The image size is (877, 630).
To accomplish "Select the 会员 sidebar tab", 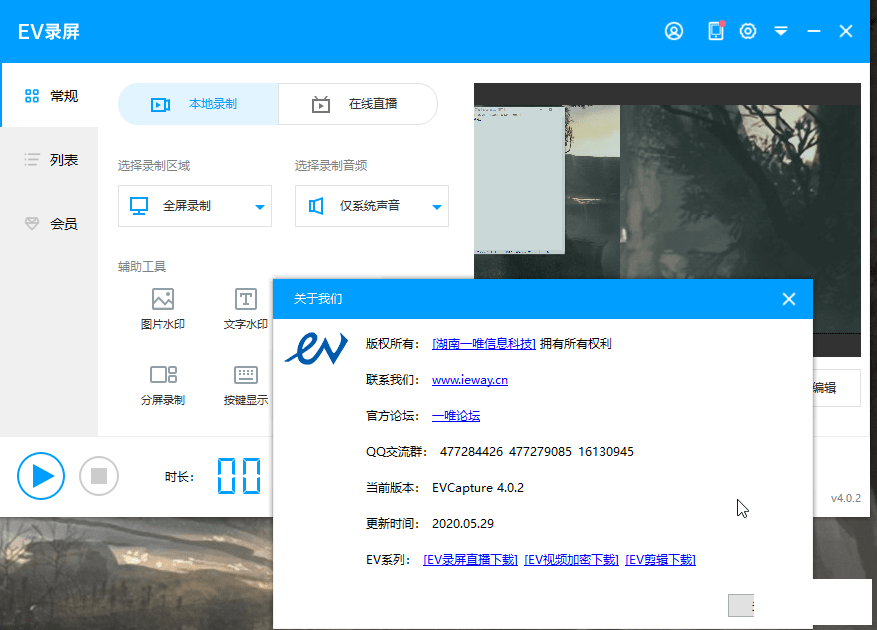I will [x=50, y=224].
